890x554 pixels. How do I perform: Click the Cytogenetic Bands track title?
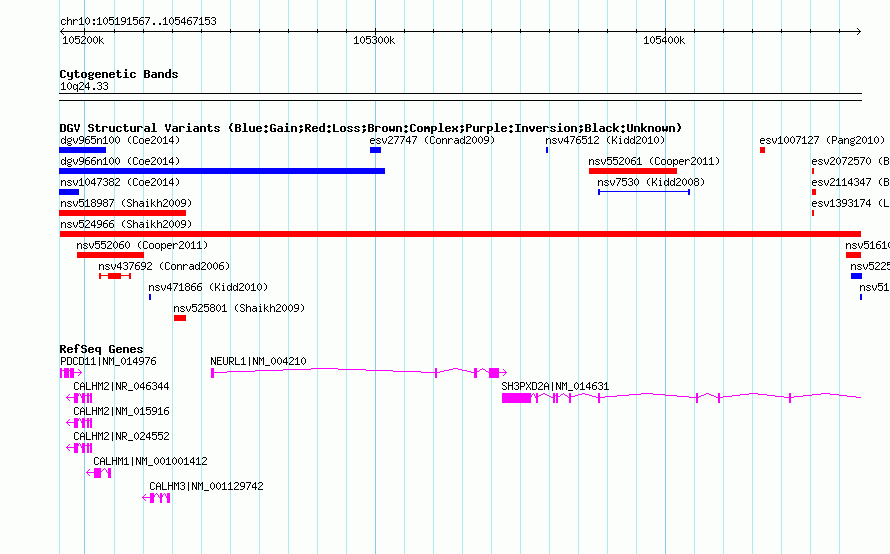pyautogui.click(x=119, y=74)
